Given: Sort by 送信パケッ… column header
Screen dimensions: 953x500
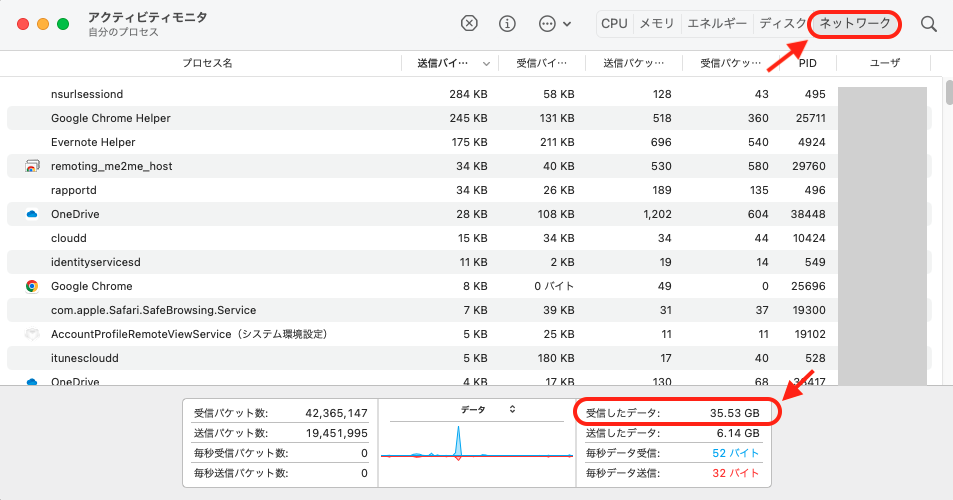Looking at the screenshot, I should pos(633,63).
